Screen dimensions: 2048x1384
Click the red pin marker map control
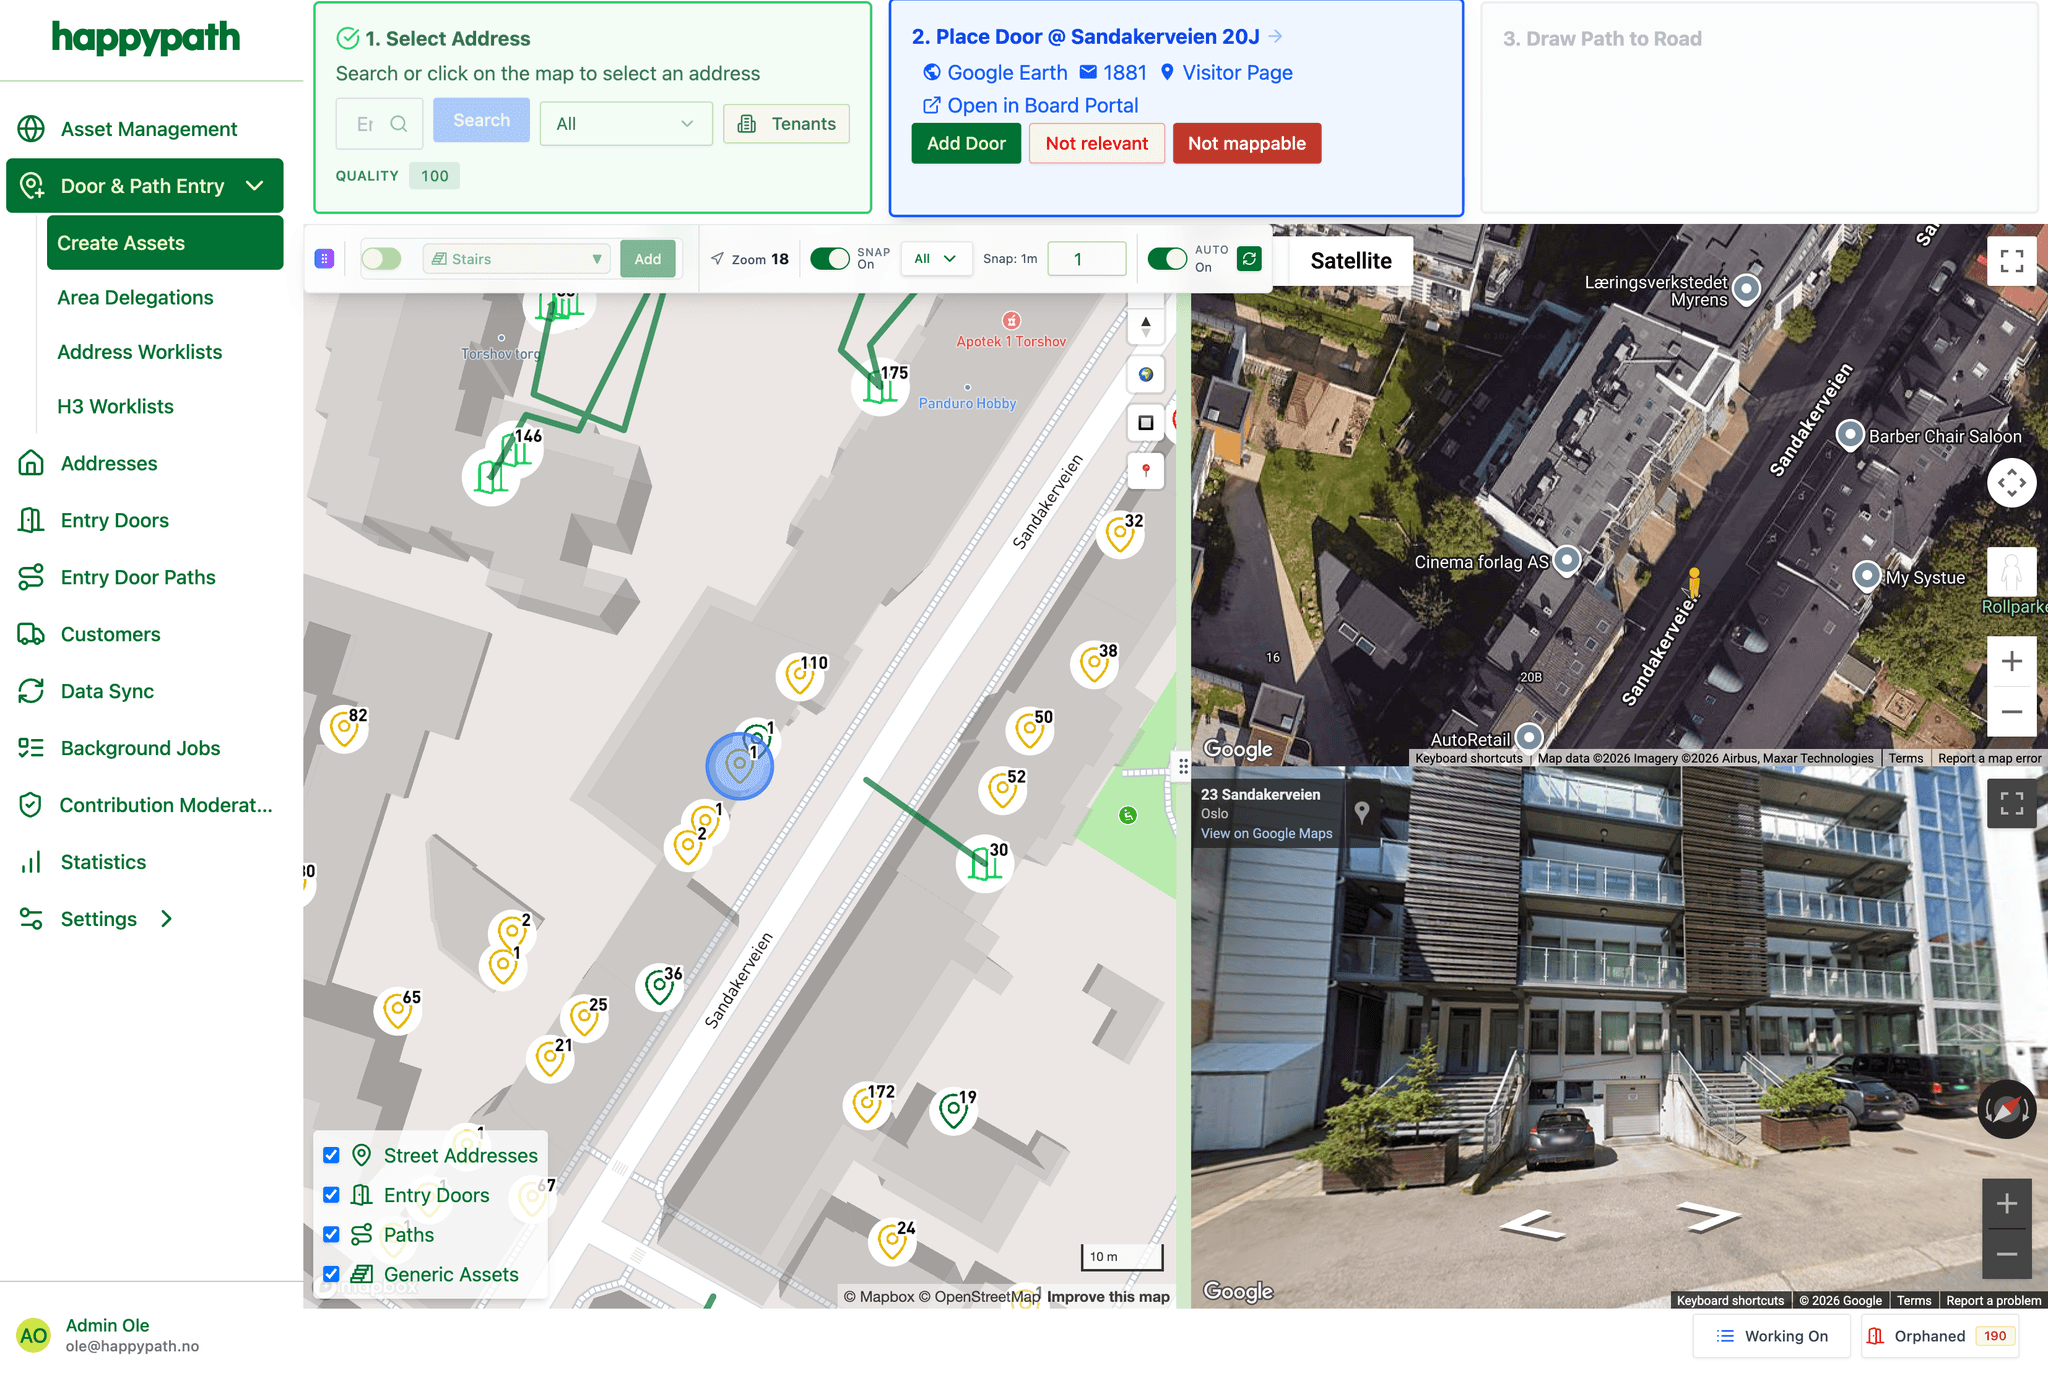pos(1146,470)
